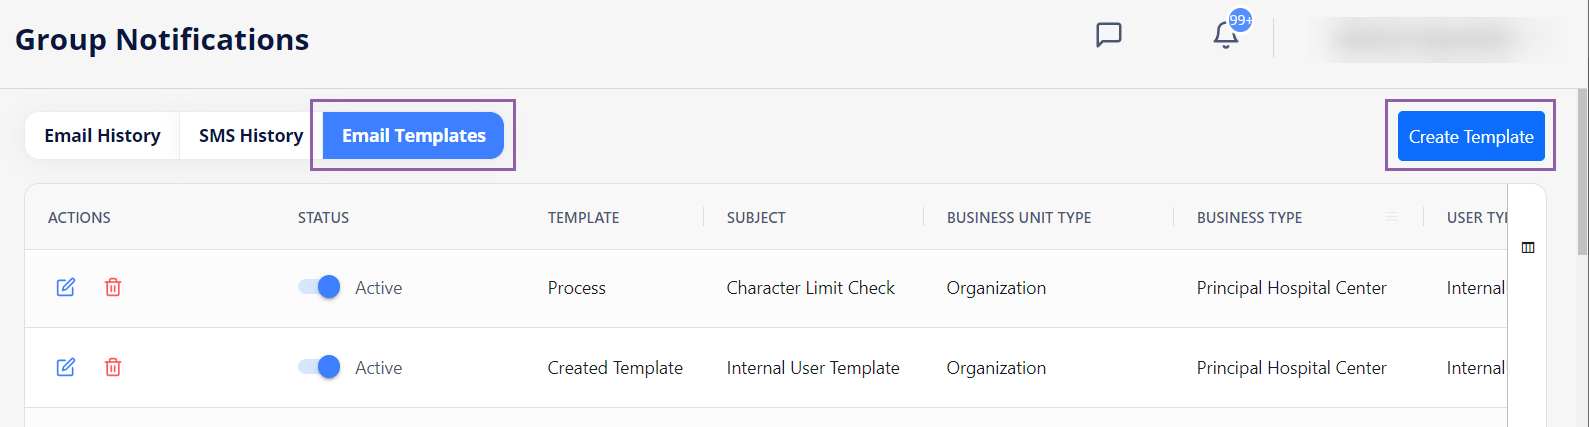
Task: Open the table columns chooser icon
Action: [1528, 247]
